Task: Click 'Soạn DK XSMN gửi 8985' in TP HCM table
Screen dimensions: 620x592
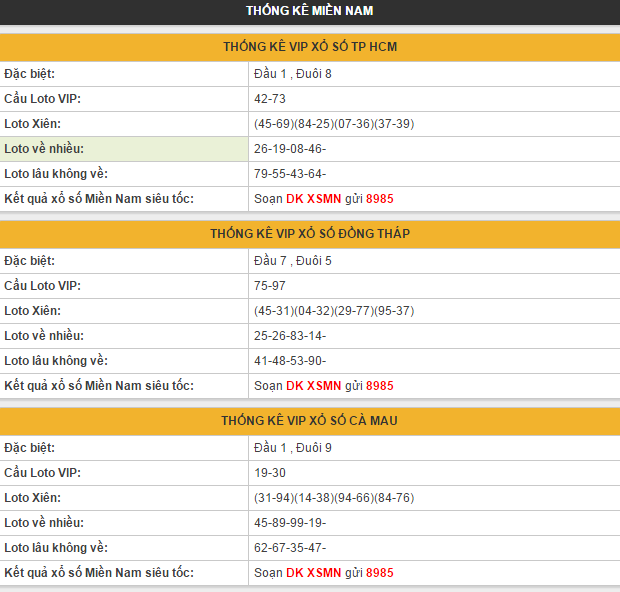Action: click(323, 199)
